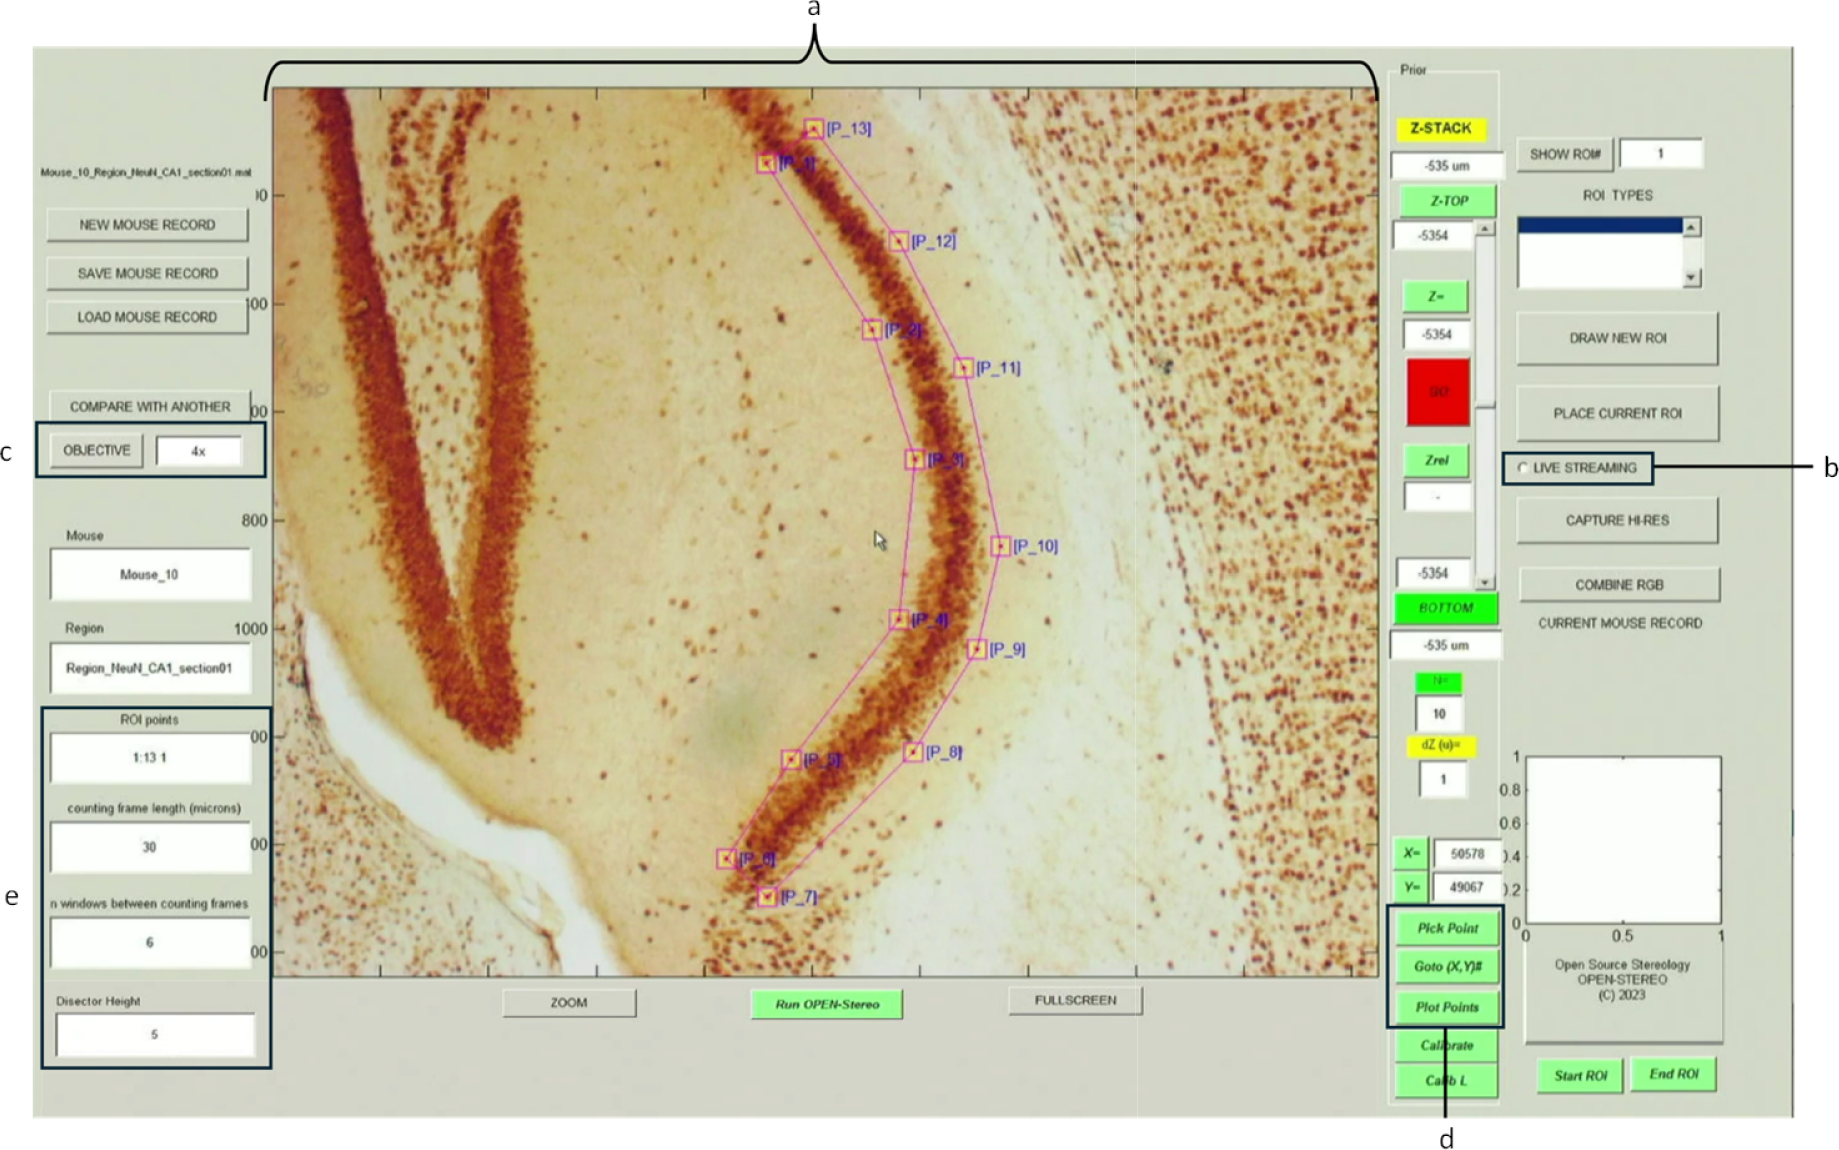The width and height of the screenshot is (1839, 1150).
Task: Select ROI point marker P_3
Action: [914, 459]
